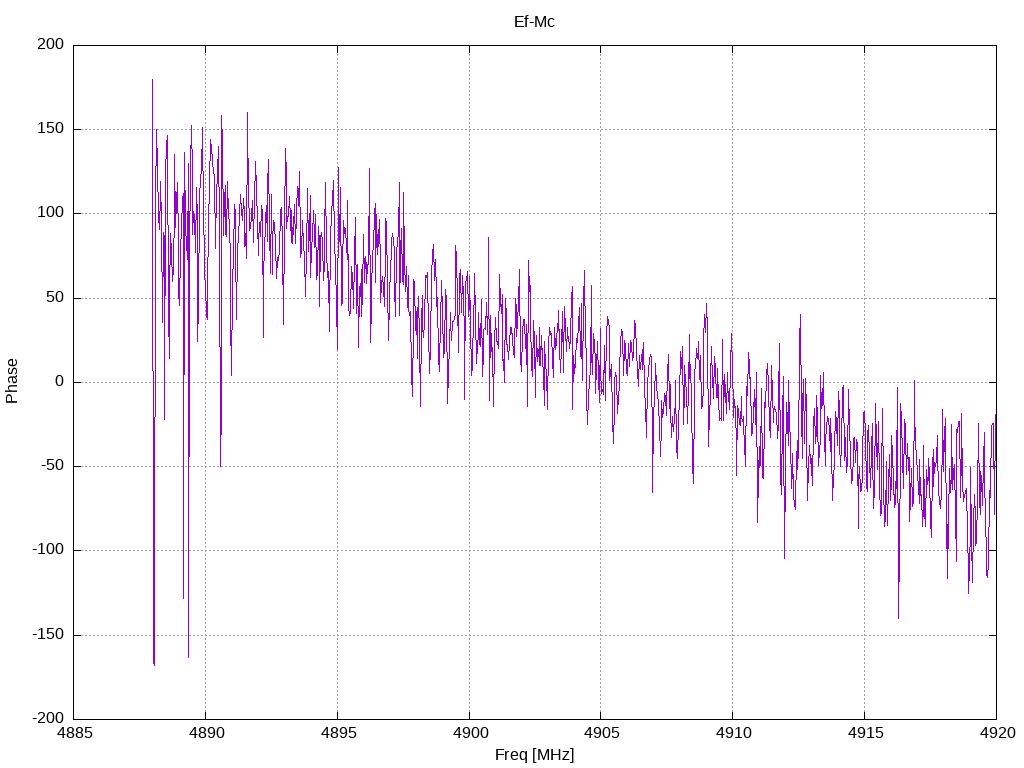The width and height of the screenshot is (1024, 768).
Task: Click the x-axis tick label 4895
Action: point(338,733)
